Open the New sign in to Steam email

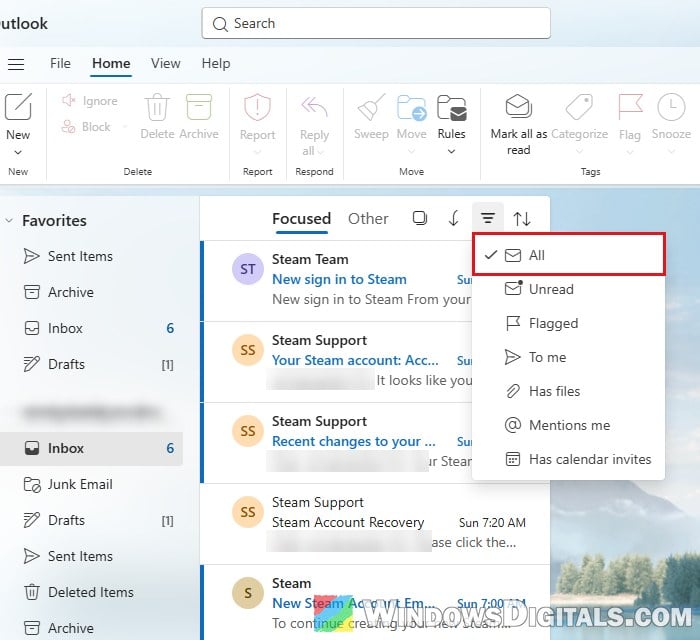[x=336, y=281]
